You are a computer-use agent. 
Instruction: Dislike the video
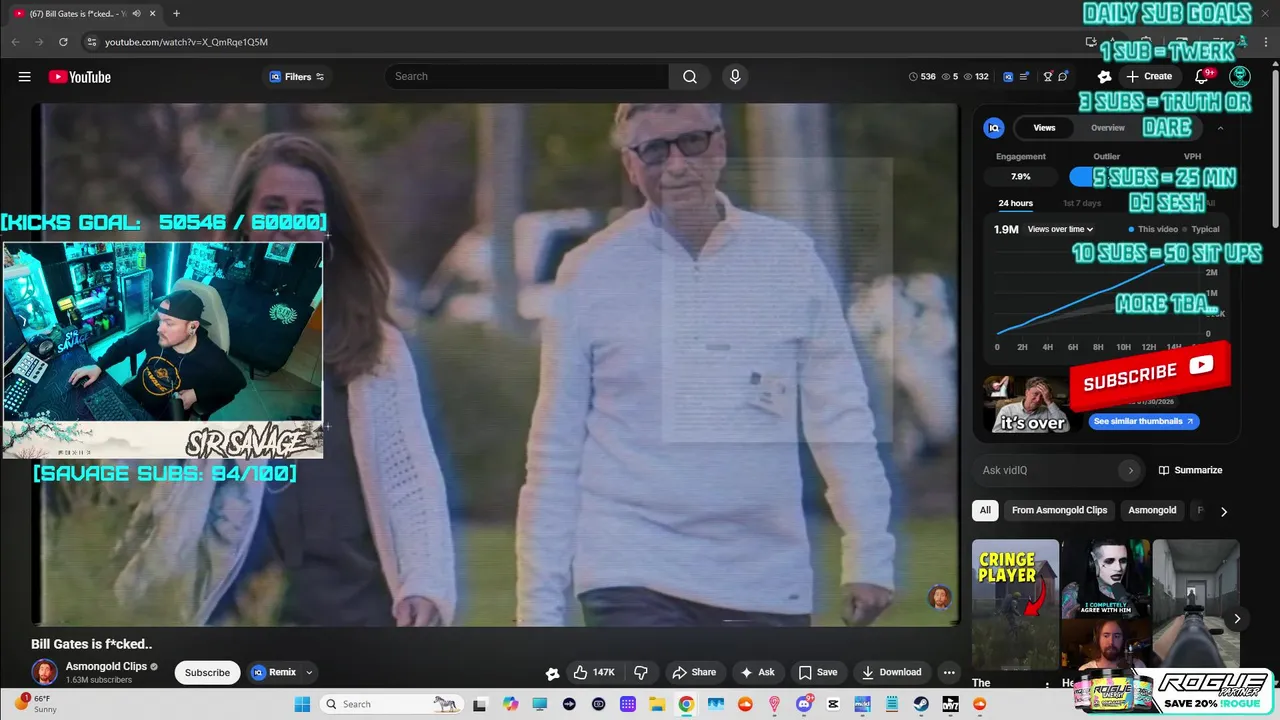coord(642,672)
